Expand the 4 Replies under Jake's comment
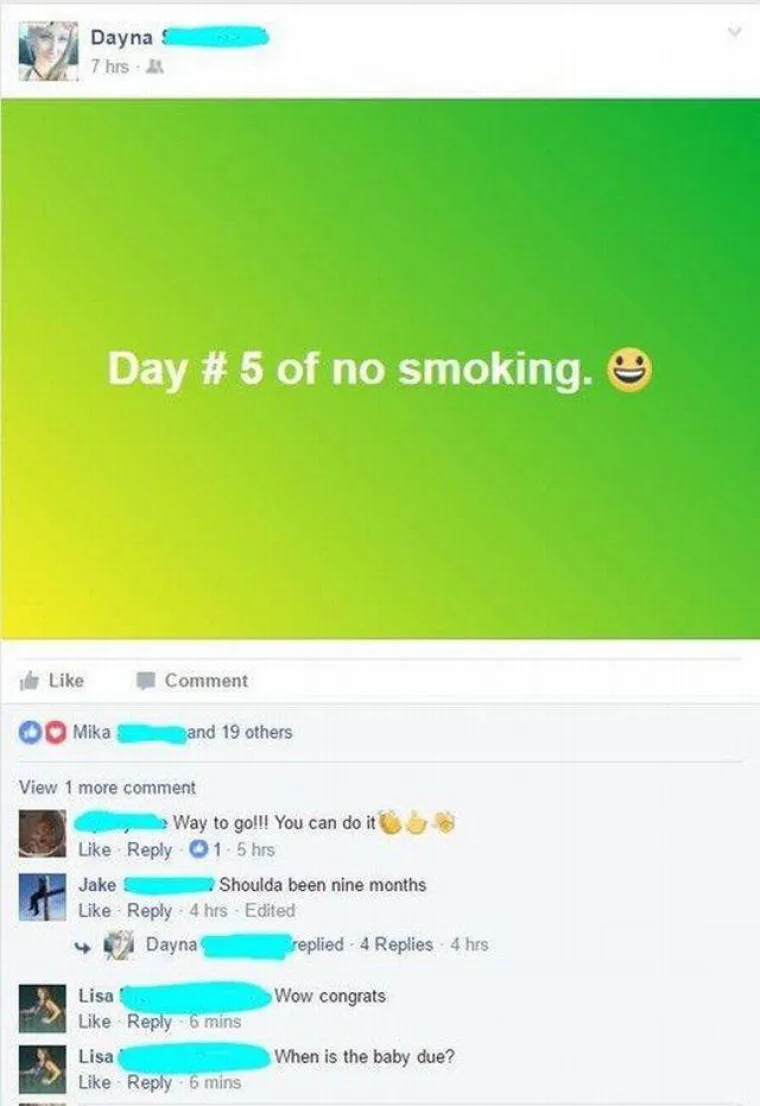760x1106 pixels. [397, 944]
